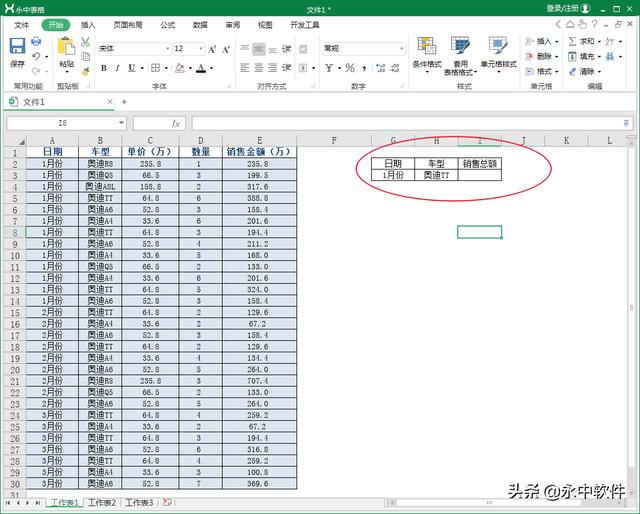This screenshot has width=640, height=514.
Task: Expand the 删除 cells dropdown arrow
Action: (x=557, y=56)
